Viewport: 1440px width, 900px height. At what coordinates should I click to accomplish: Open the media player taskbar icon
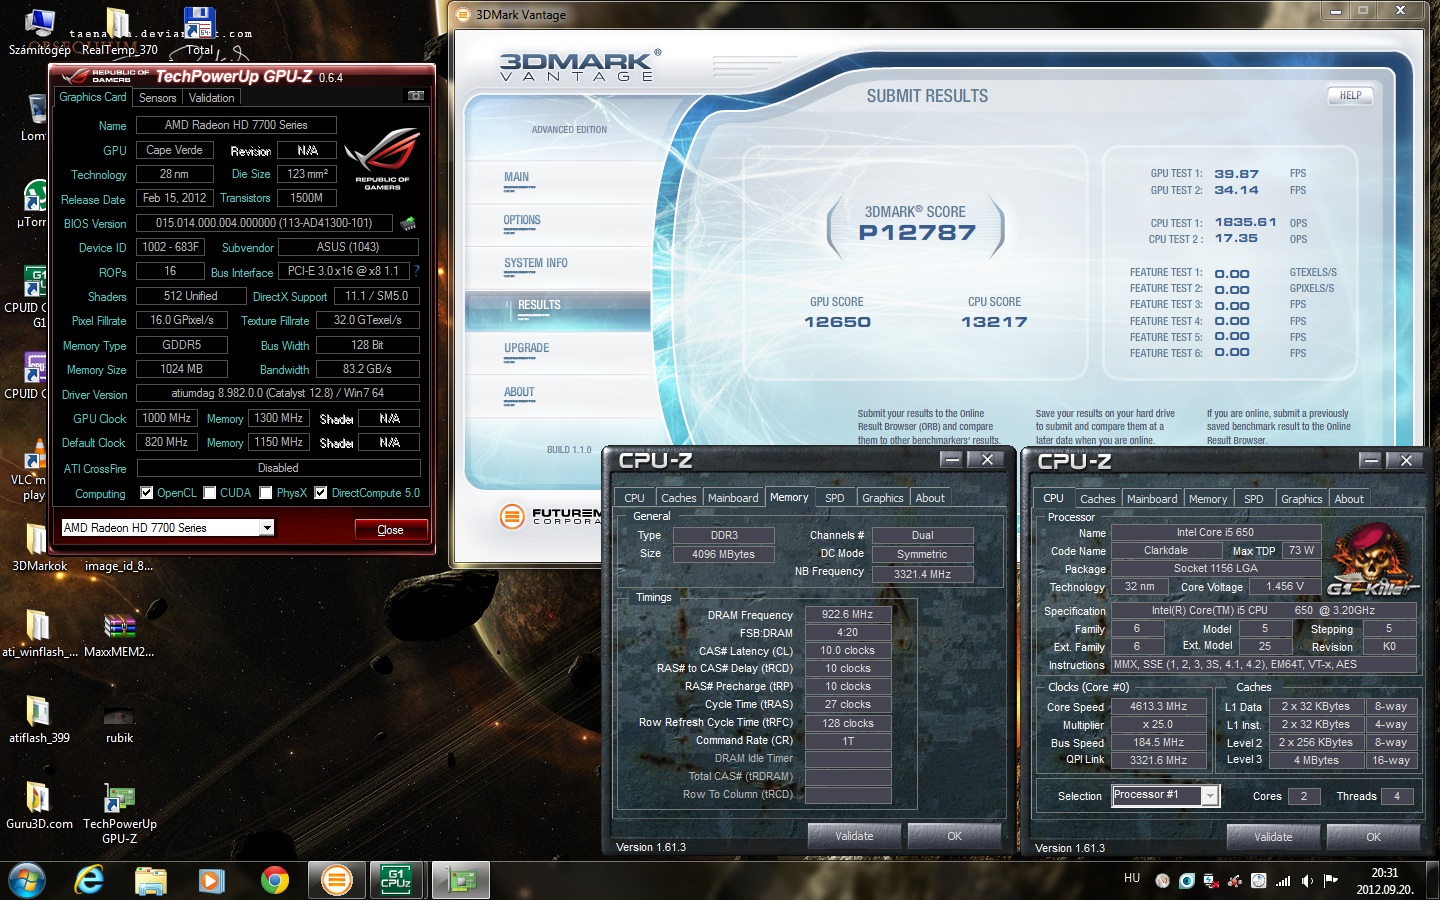point(211,880)
